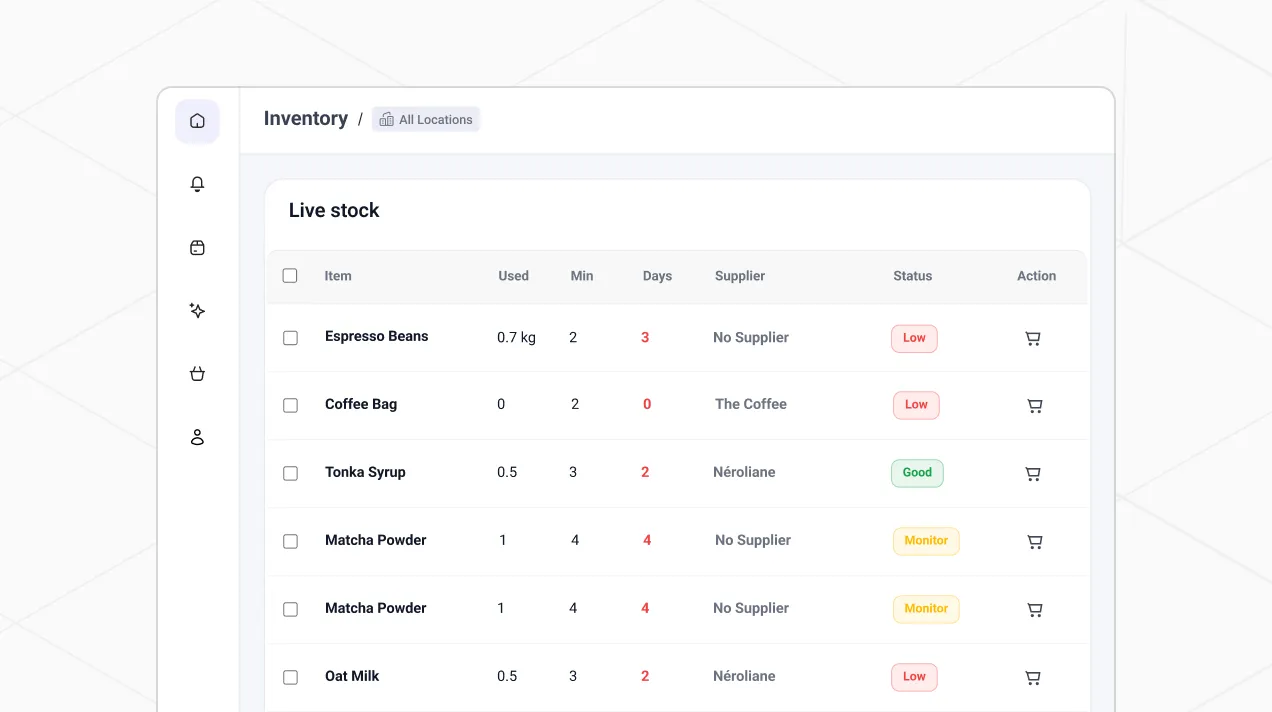Image resolution: width=1272 pixels, height=712 pixels.
Task: Check the Oat Milk row checkbox
Action: pyautogui.click(x=290, y=677)
